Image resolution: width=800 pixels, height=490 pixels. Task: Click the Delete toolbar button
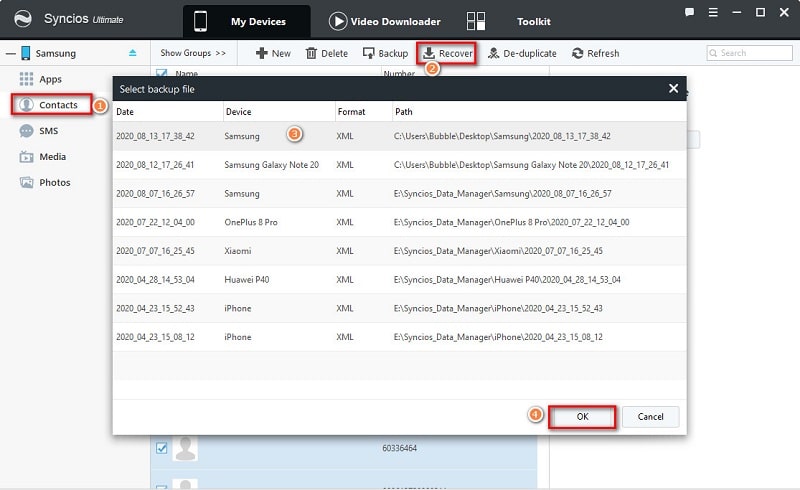(327, 53)
